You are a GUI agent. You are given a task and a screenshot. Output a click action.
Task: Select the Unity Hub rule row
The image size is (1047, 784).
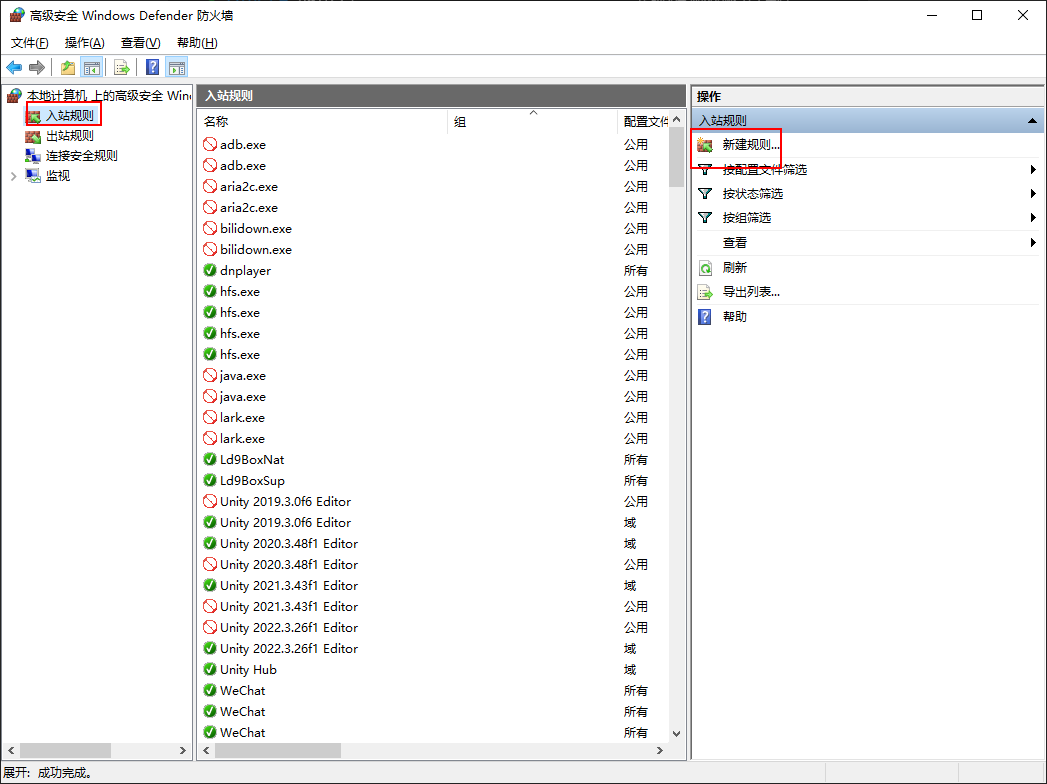click(434, 669)
